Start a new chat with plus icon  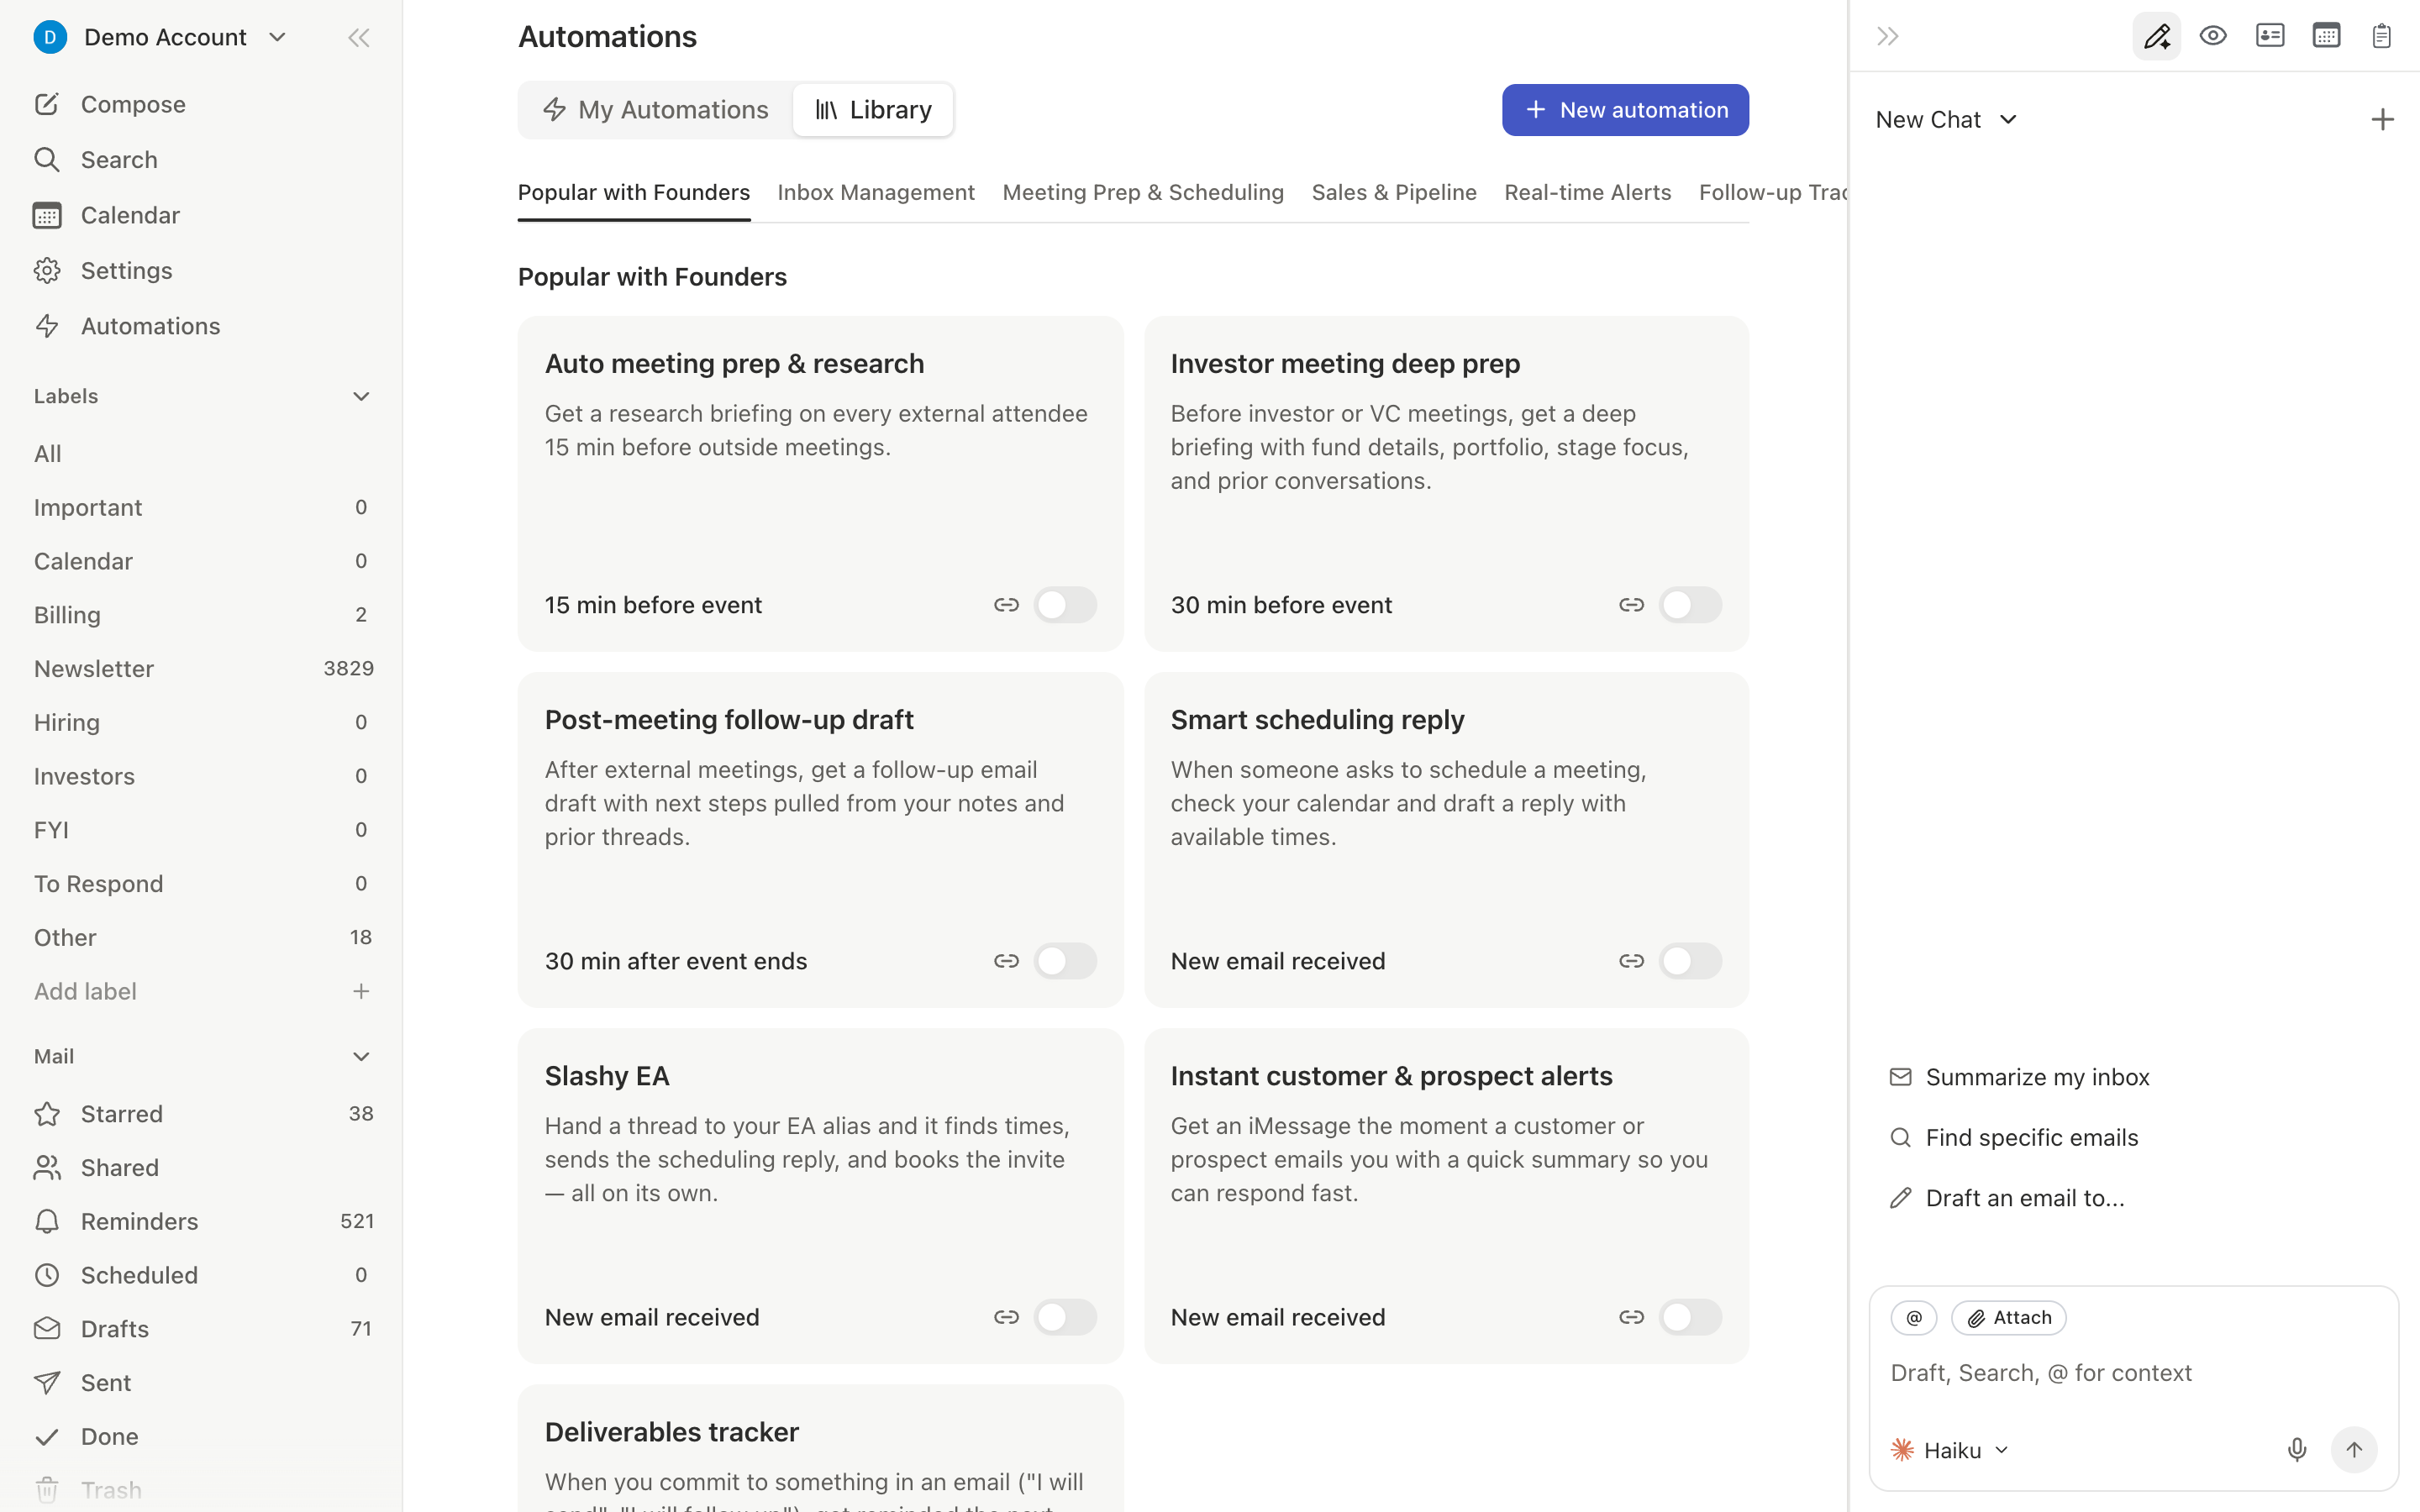coord(2382,120)
